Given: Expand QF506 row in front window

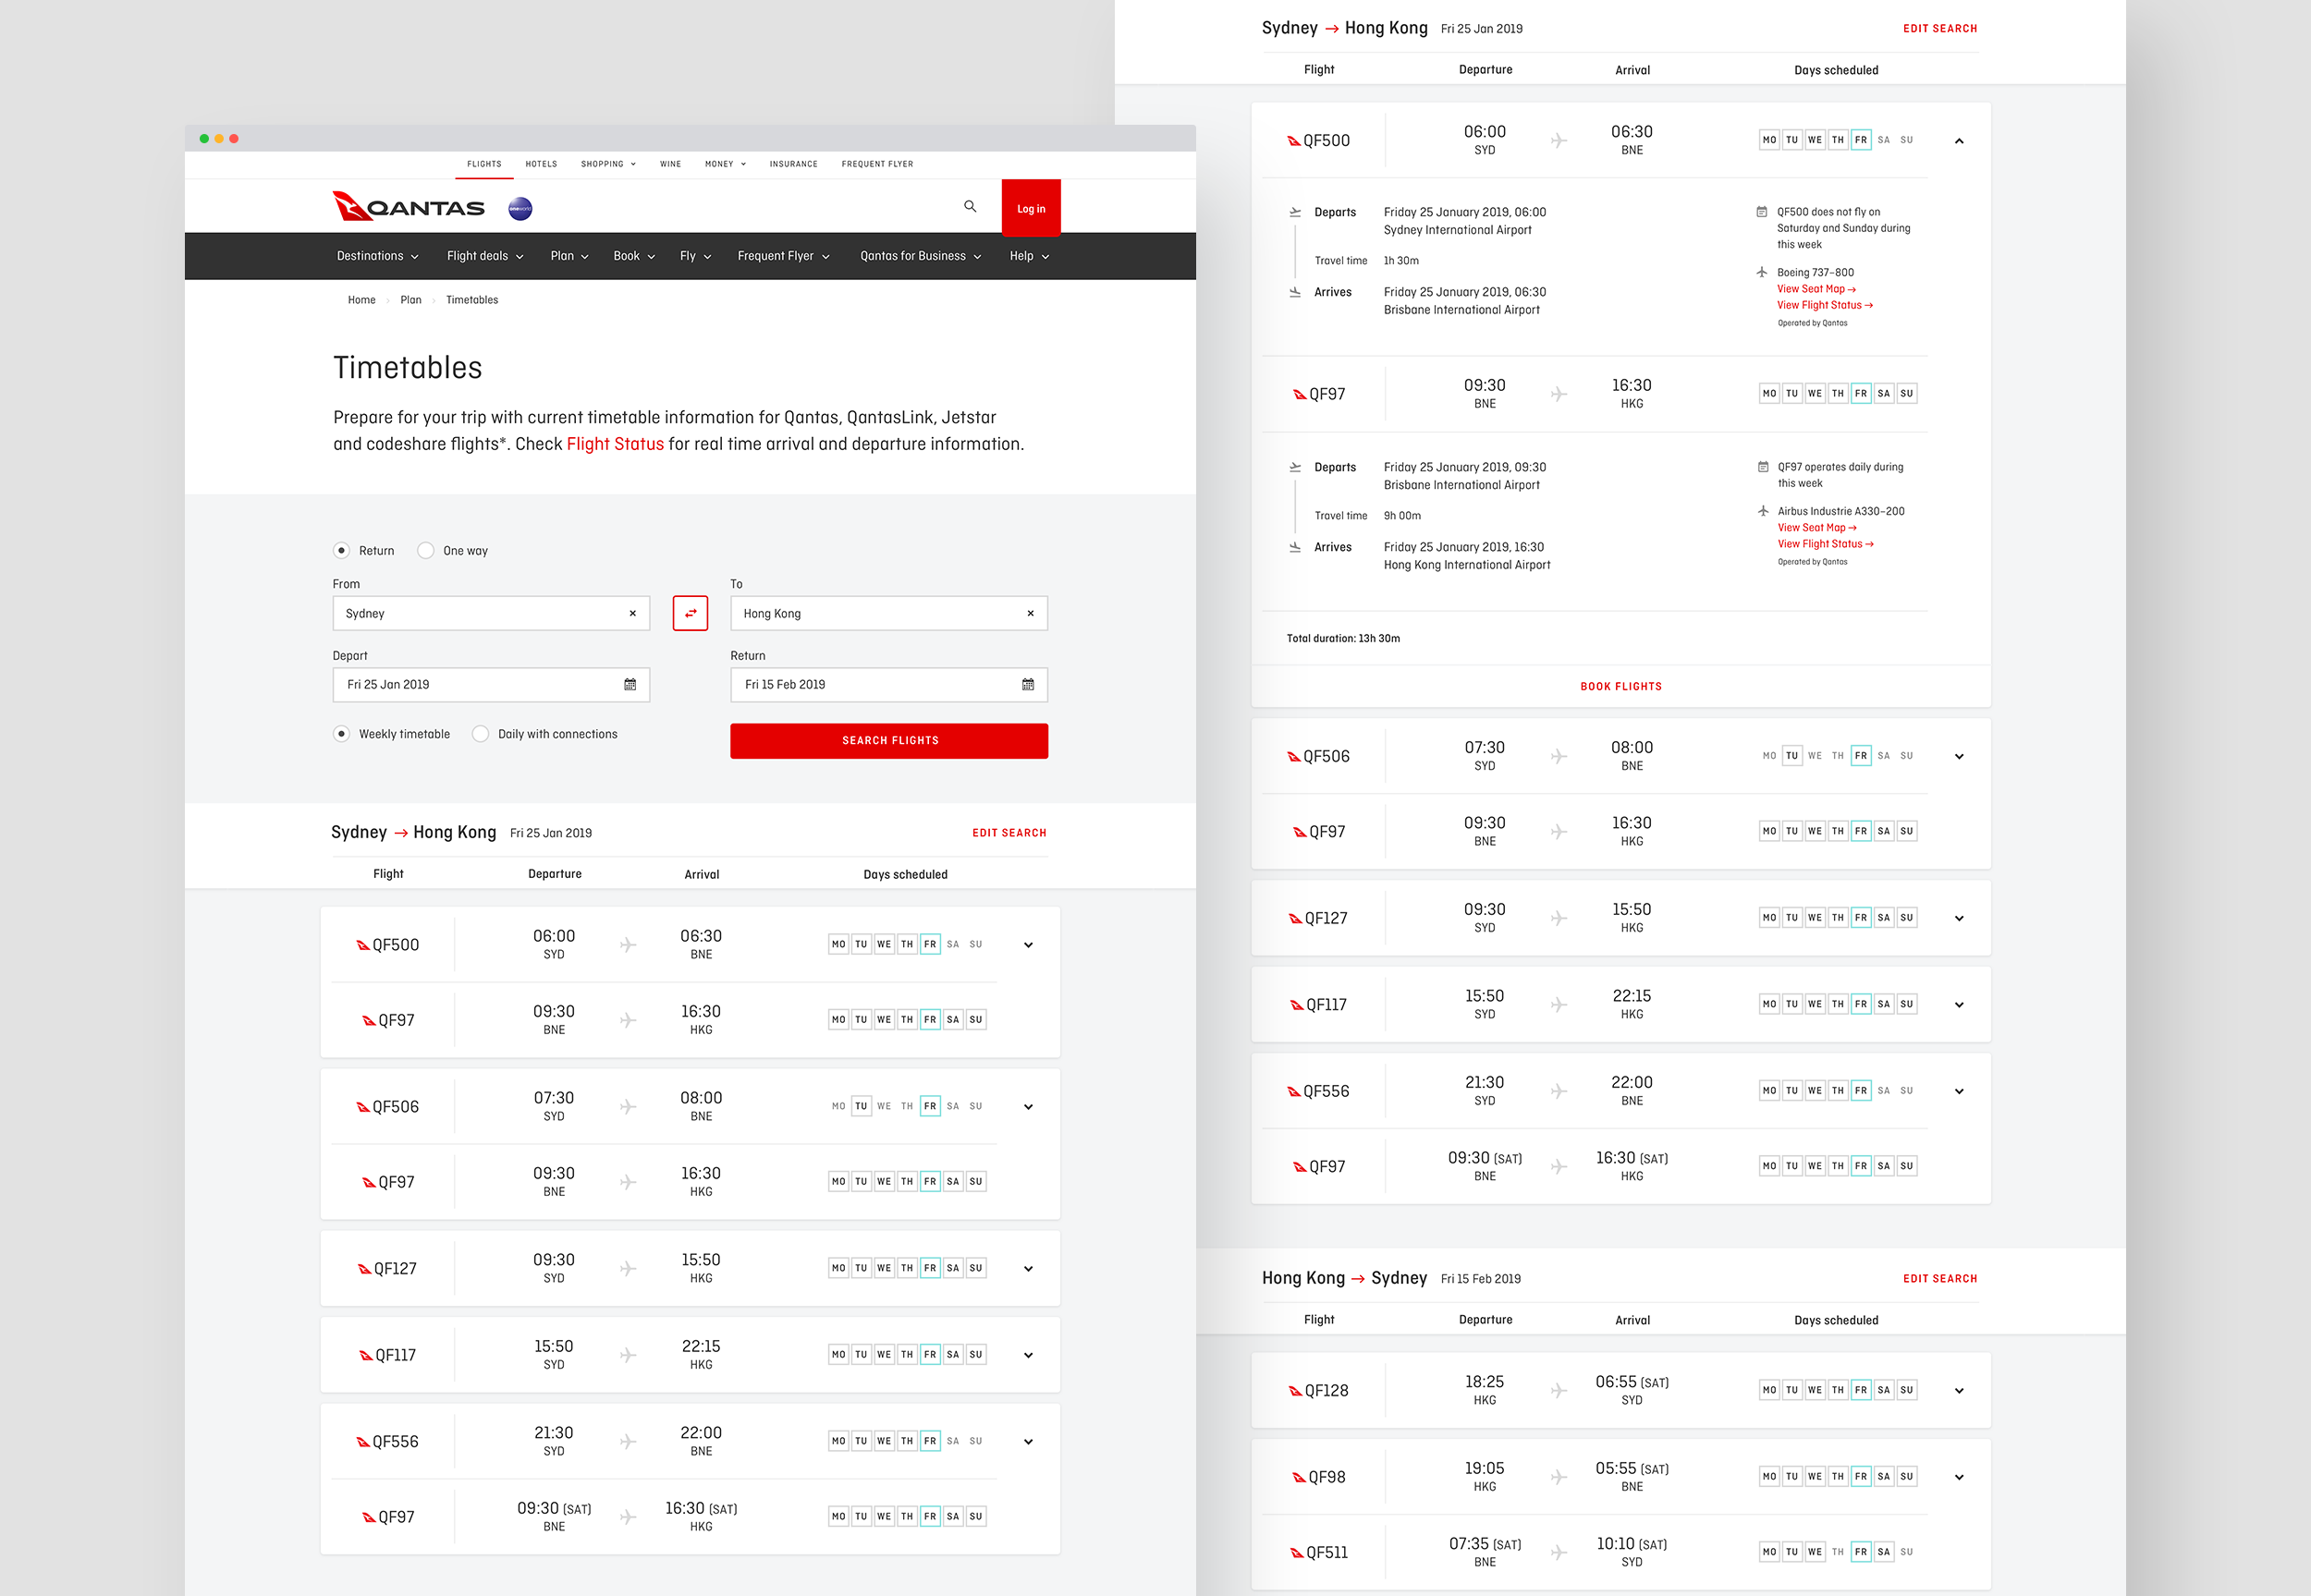Looking at the screenshot, I should pos(1028,1107).
